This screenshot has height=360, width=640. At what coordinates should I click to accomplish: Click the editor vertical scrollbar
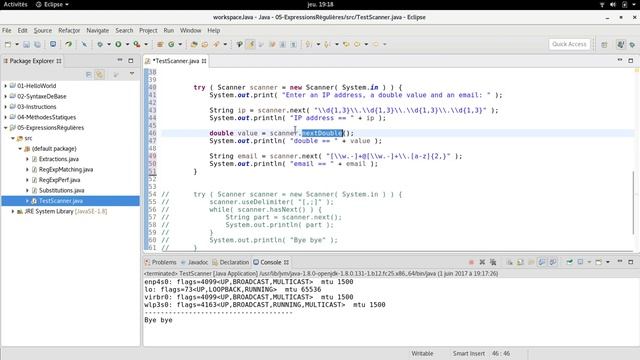pyautogui.click(x=633, y=202)
